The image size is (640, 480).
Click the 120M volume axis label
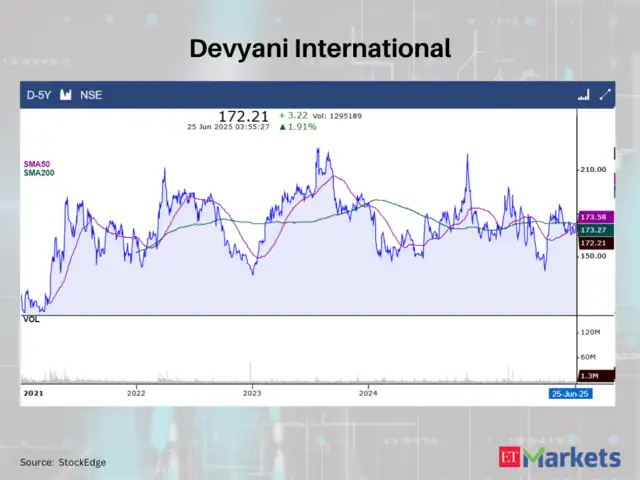pos(590,332)
